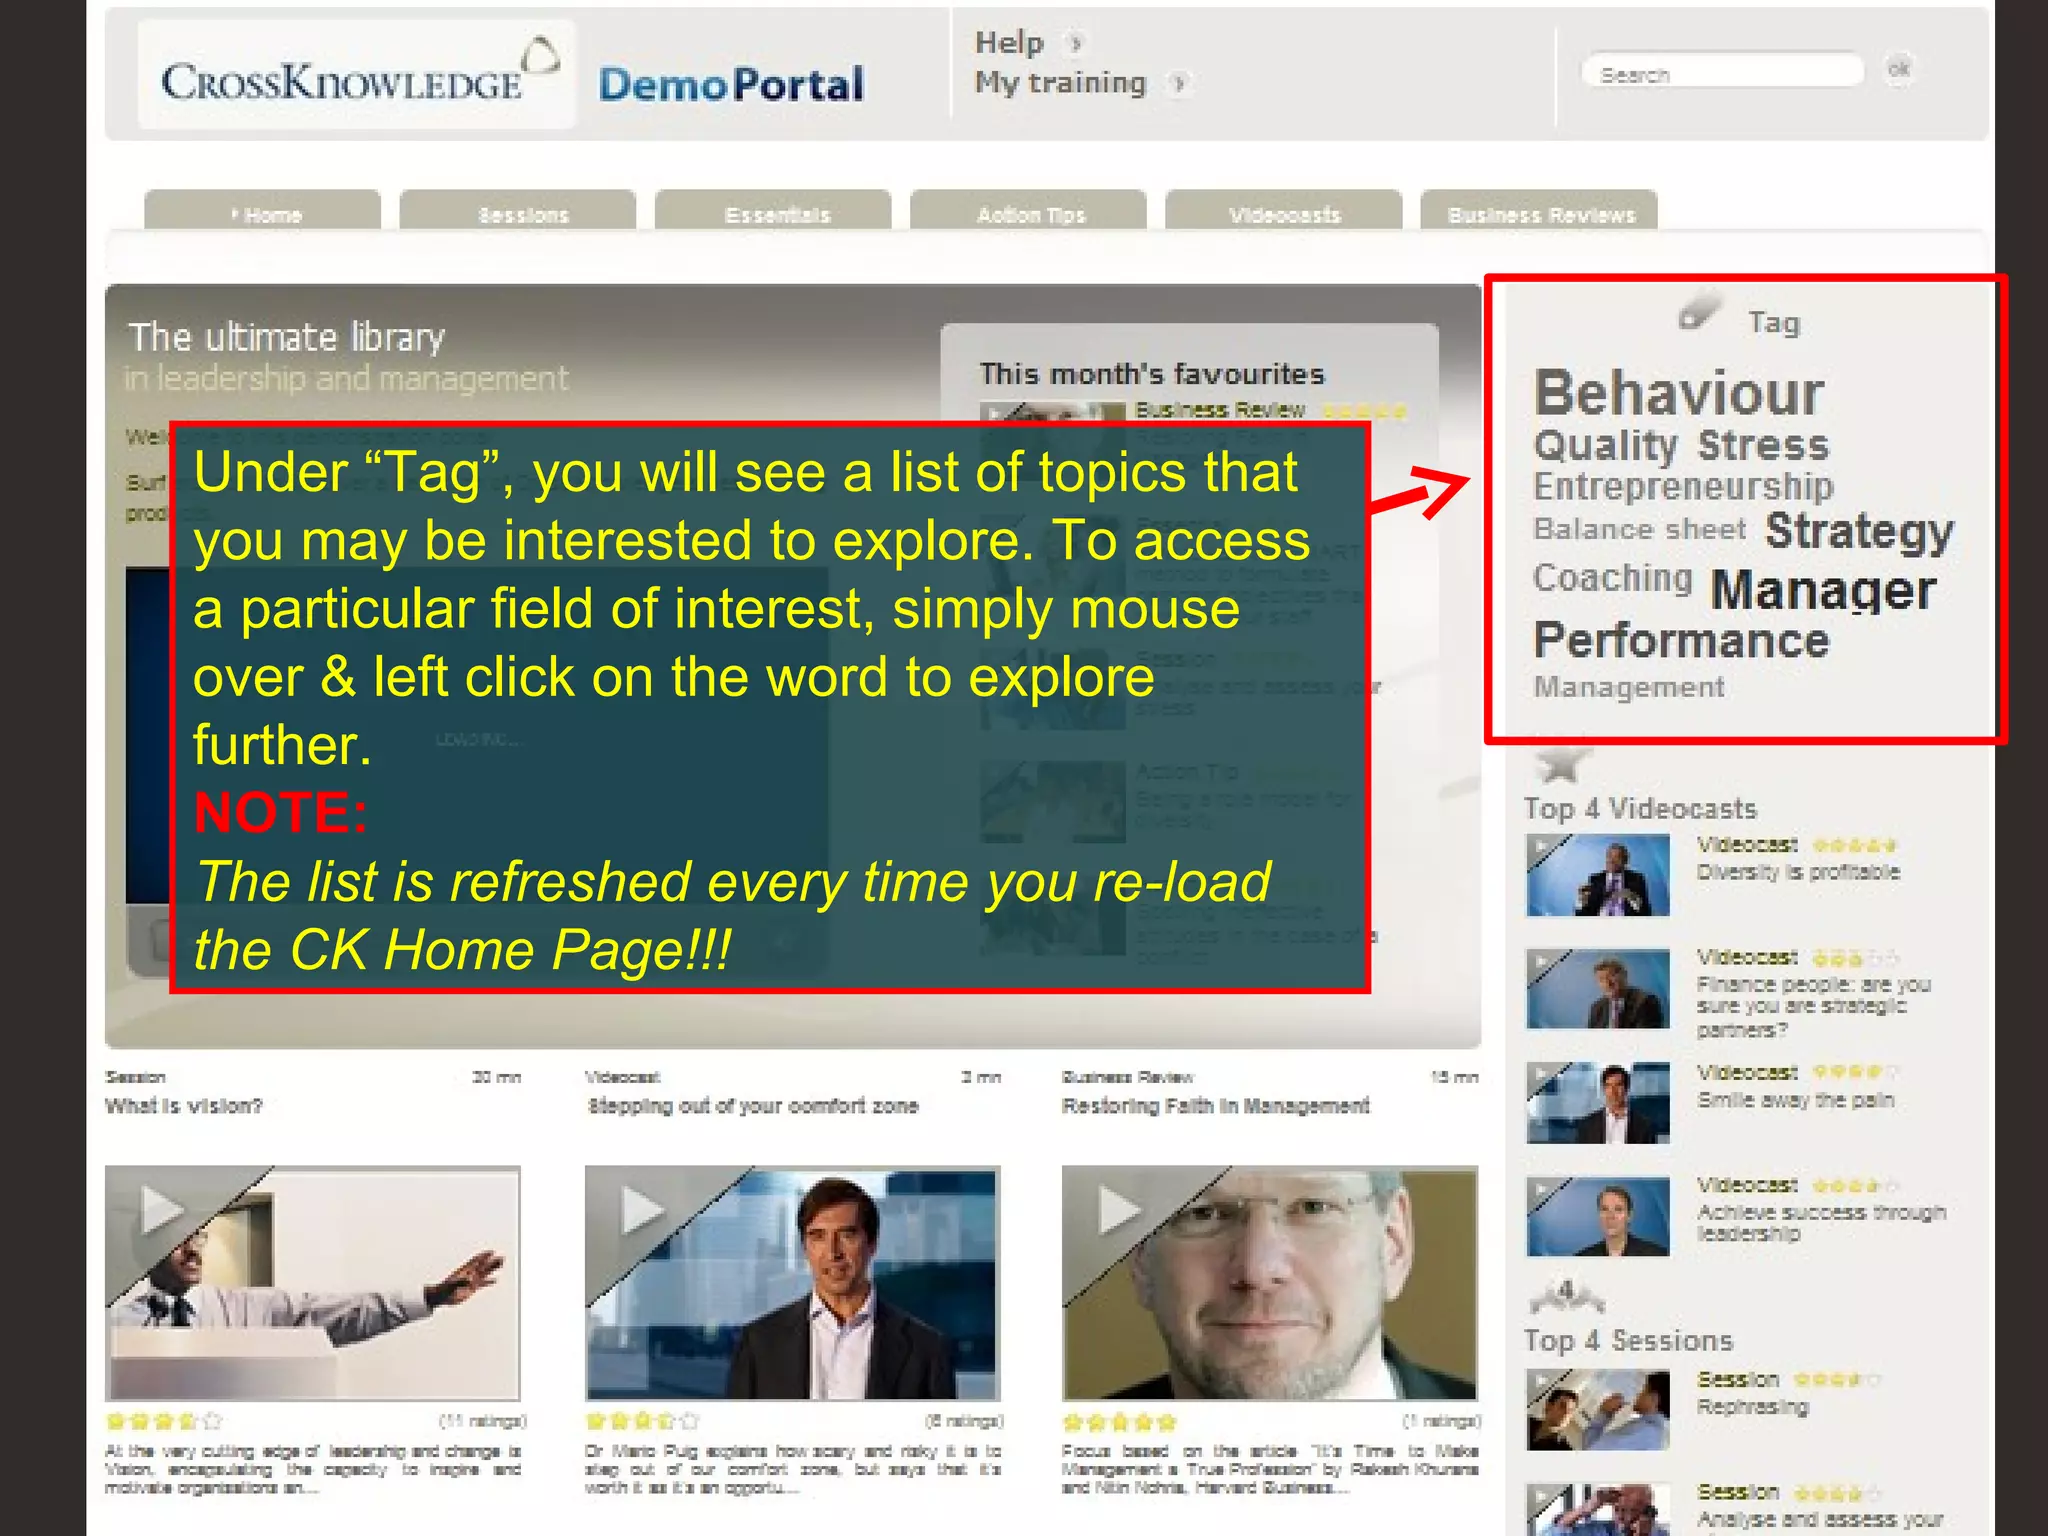The height and width of the screenshot is (1536, 2048).
Task: Click the DemoPortal title
Action: tap(731, 85)
